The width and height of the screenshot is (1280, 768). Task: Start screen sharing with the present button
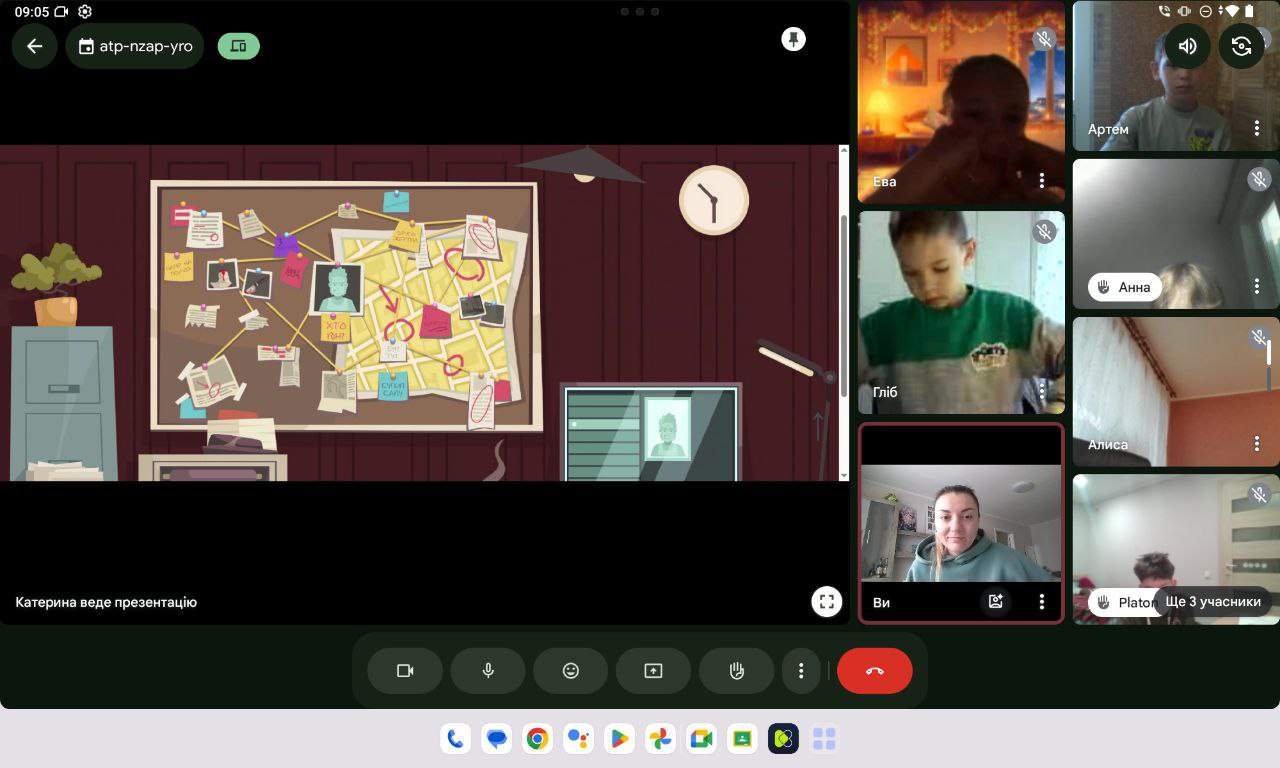(653, 671)
